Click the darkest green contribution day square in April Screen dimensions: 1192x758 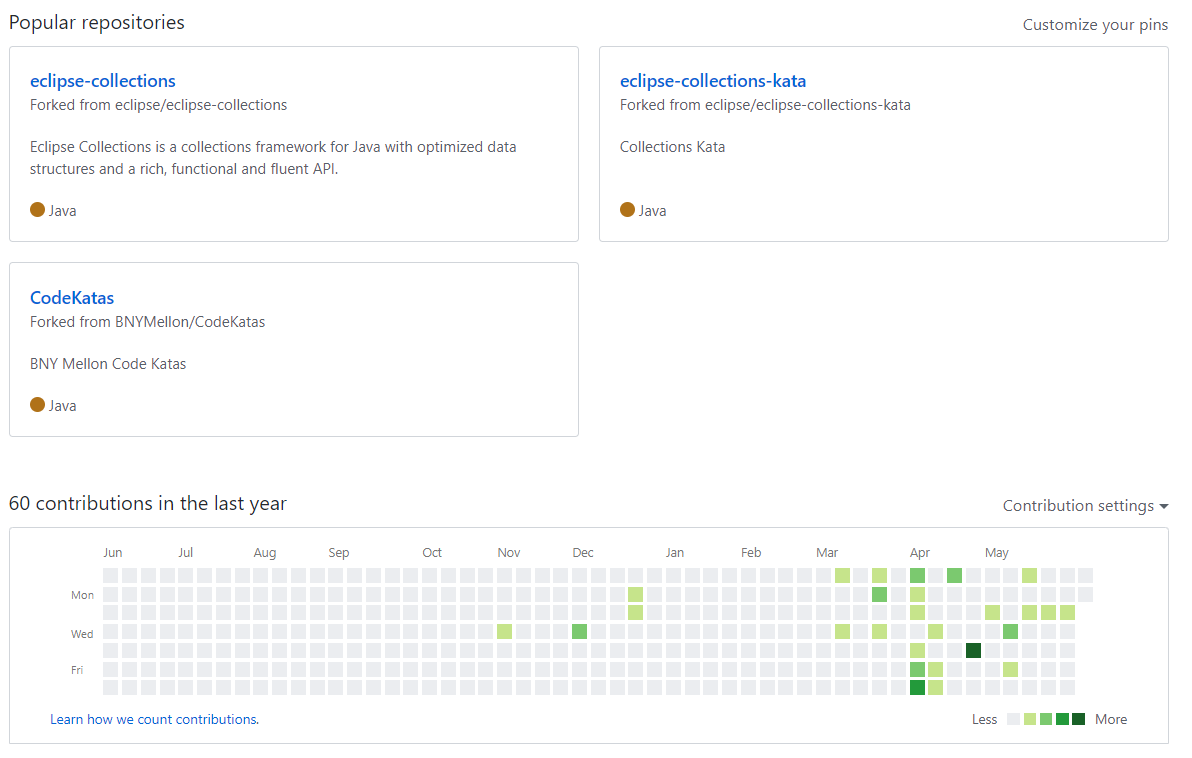coord(973,650)
